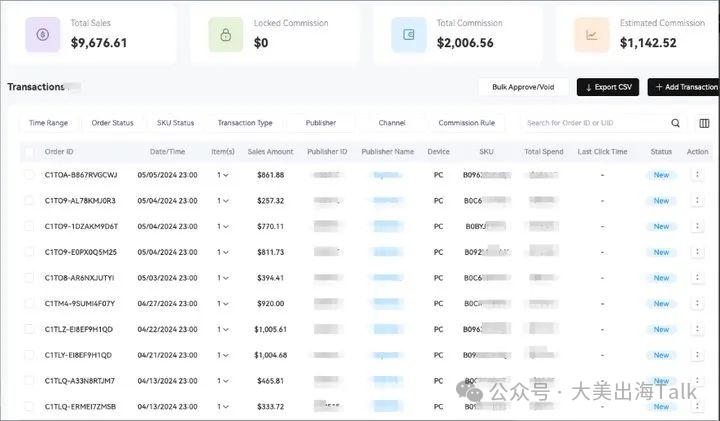Screen dimensions: 720x421
Task: Click the search magnifier icon
Action: point(675,123)
